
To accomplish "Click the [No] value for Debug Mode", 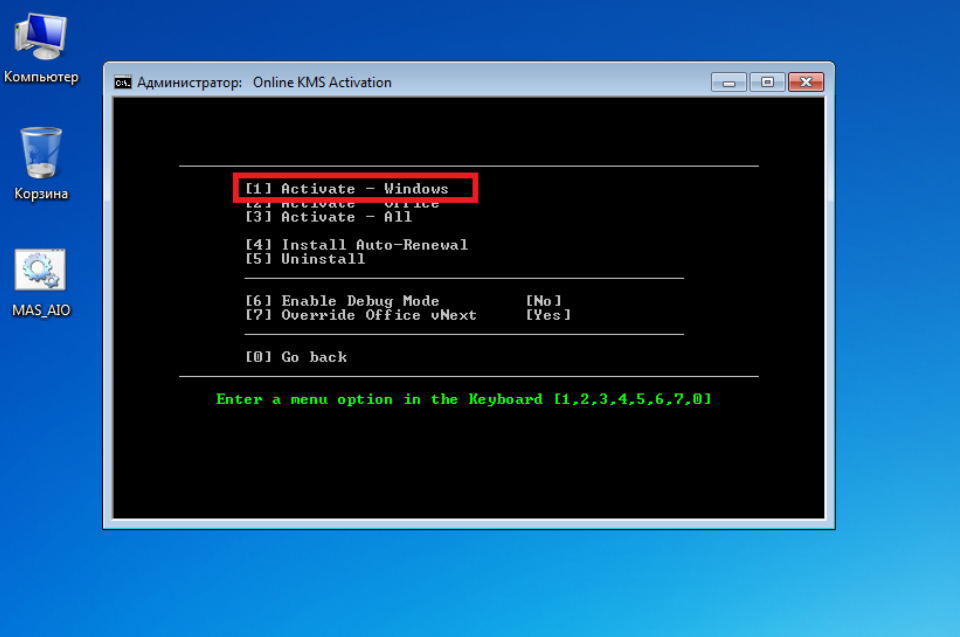I will (543, 301).
